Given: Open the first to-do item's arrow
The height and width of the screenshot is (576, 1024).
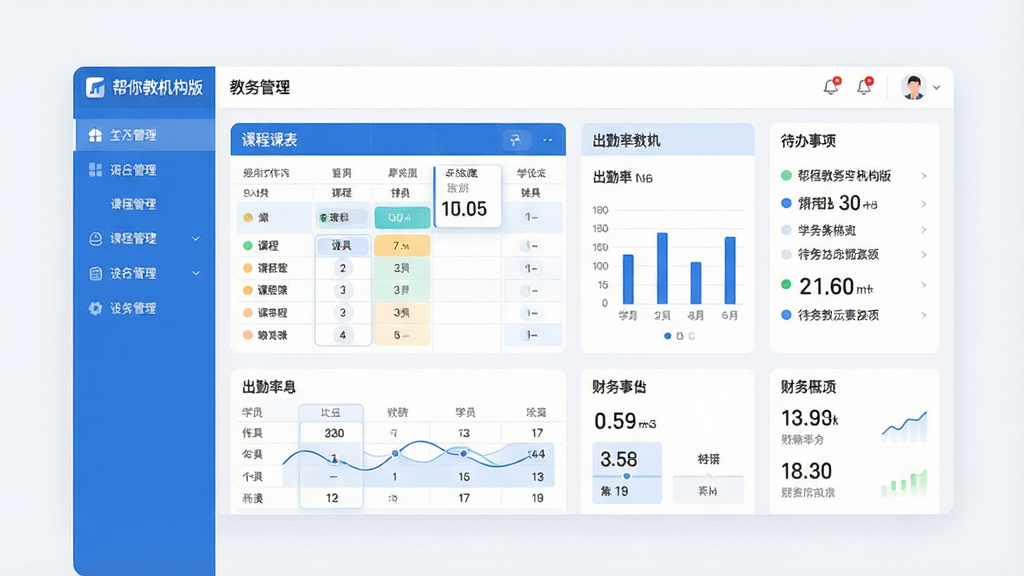Looking at the screenshot, I should (x=923, y=176).
